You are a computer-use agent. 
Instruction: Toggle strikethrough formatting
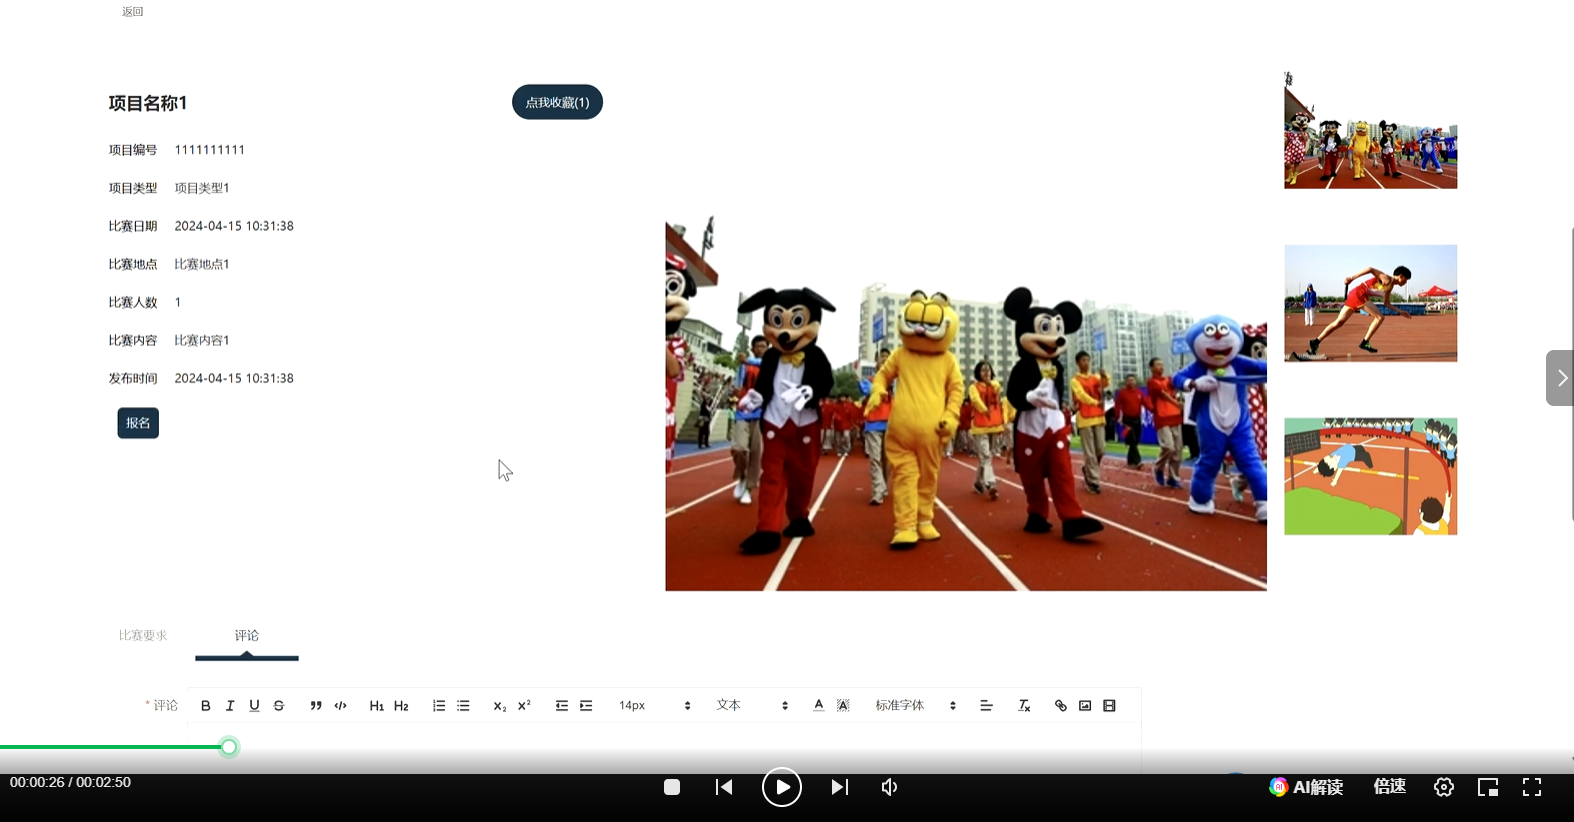[279, 706]
